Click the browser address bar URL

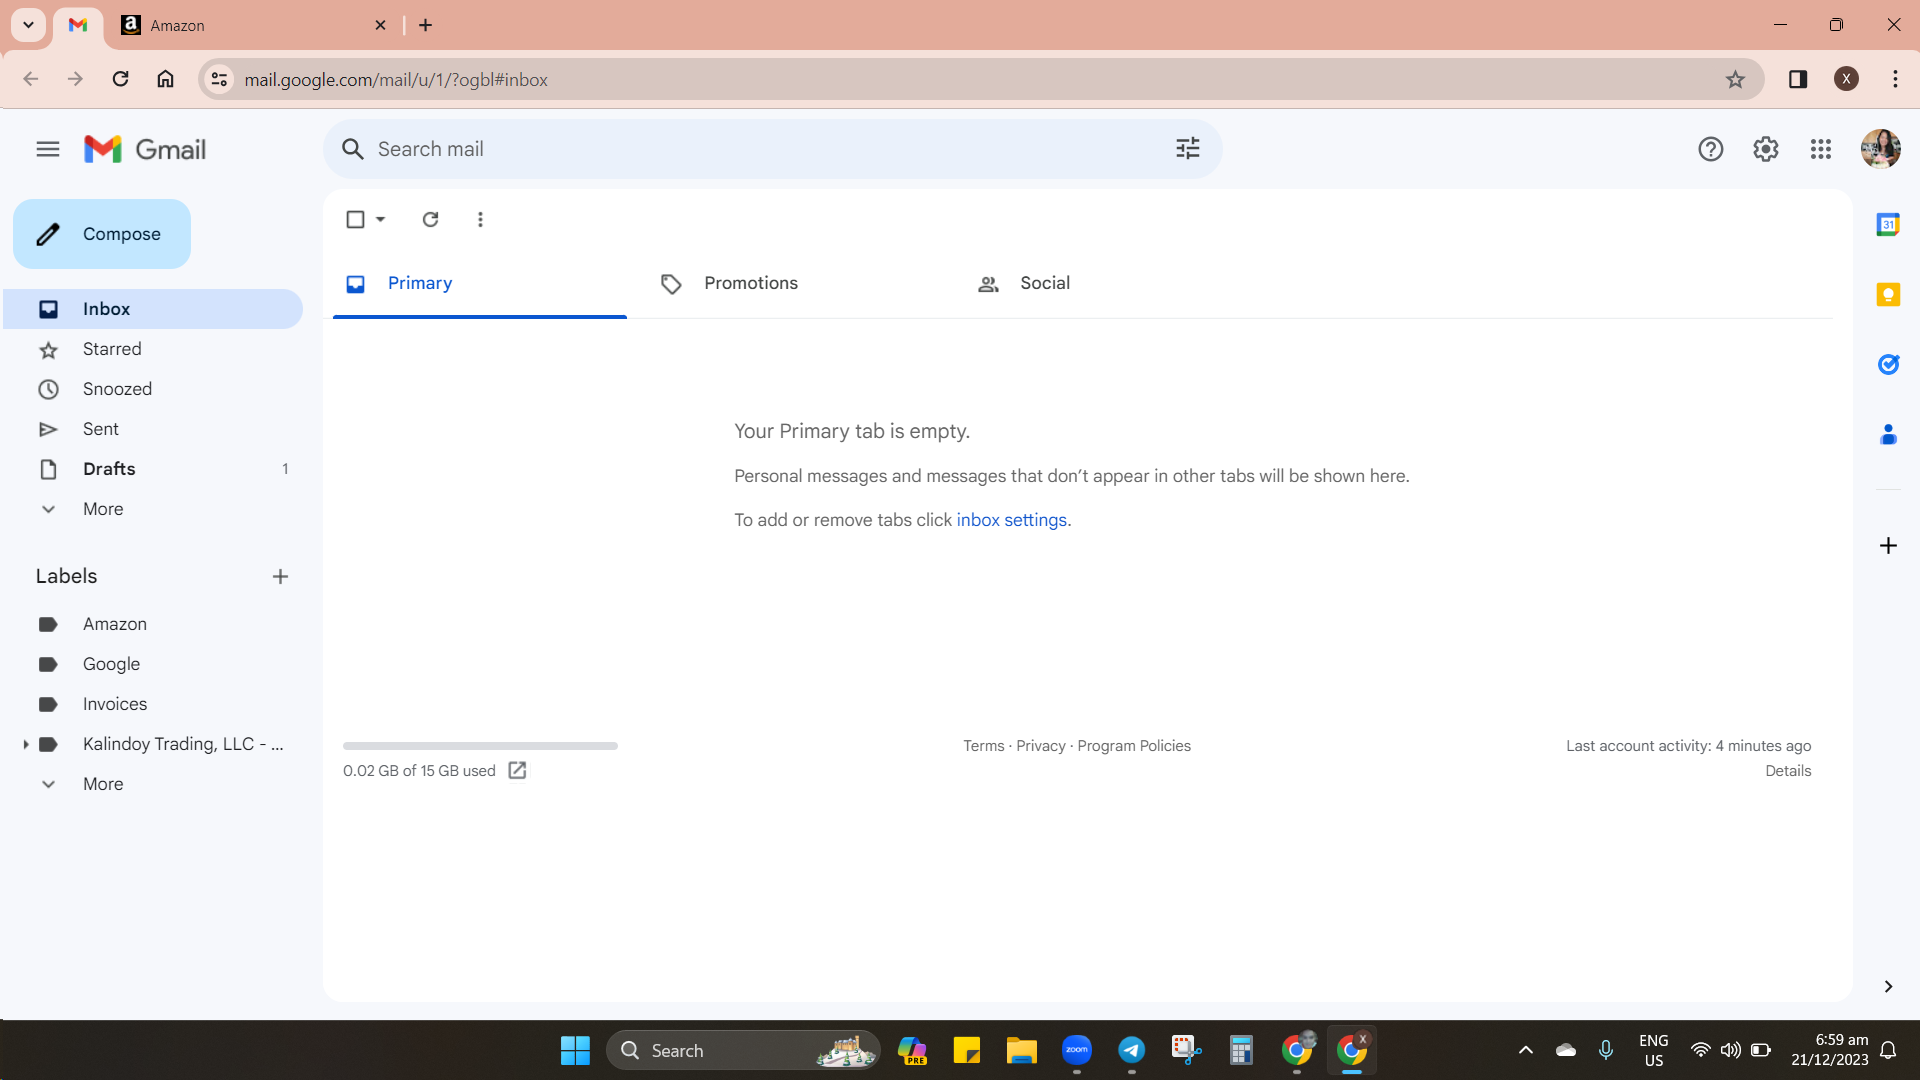[396, 79]
